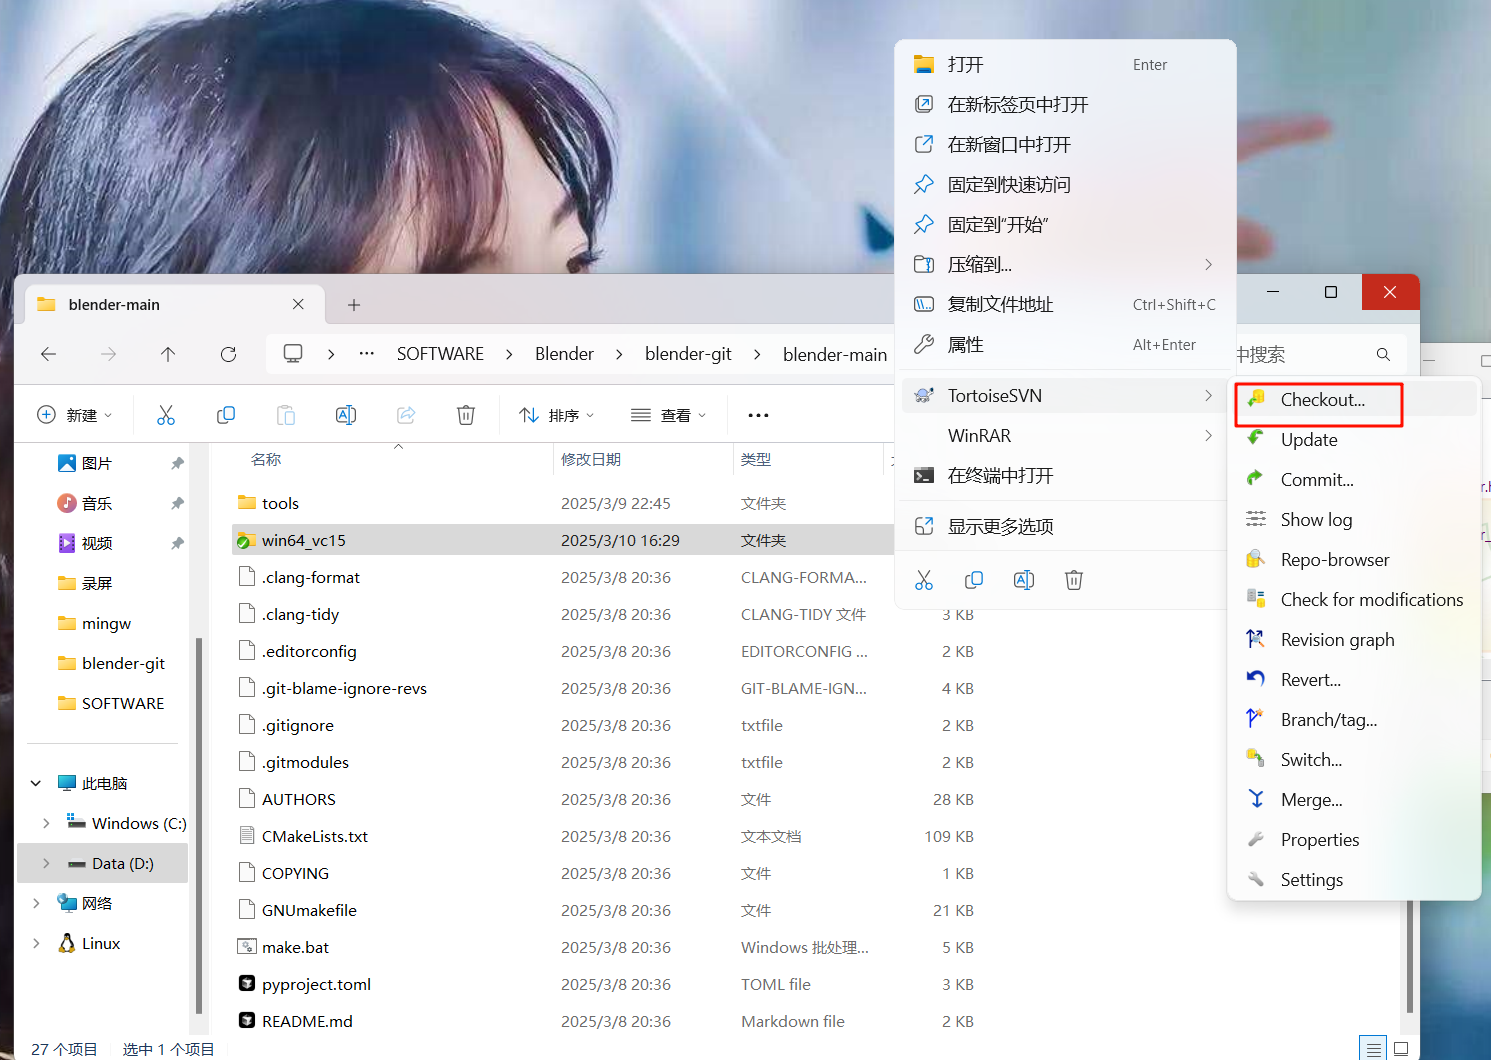Click blender-git in the address breadcrumb
The height and width of the screenshot is (1060, 1491).
pyautogui.click(x=688, y=354)
